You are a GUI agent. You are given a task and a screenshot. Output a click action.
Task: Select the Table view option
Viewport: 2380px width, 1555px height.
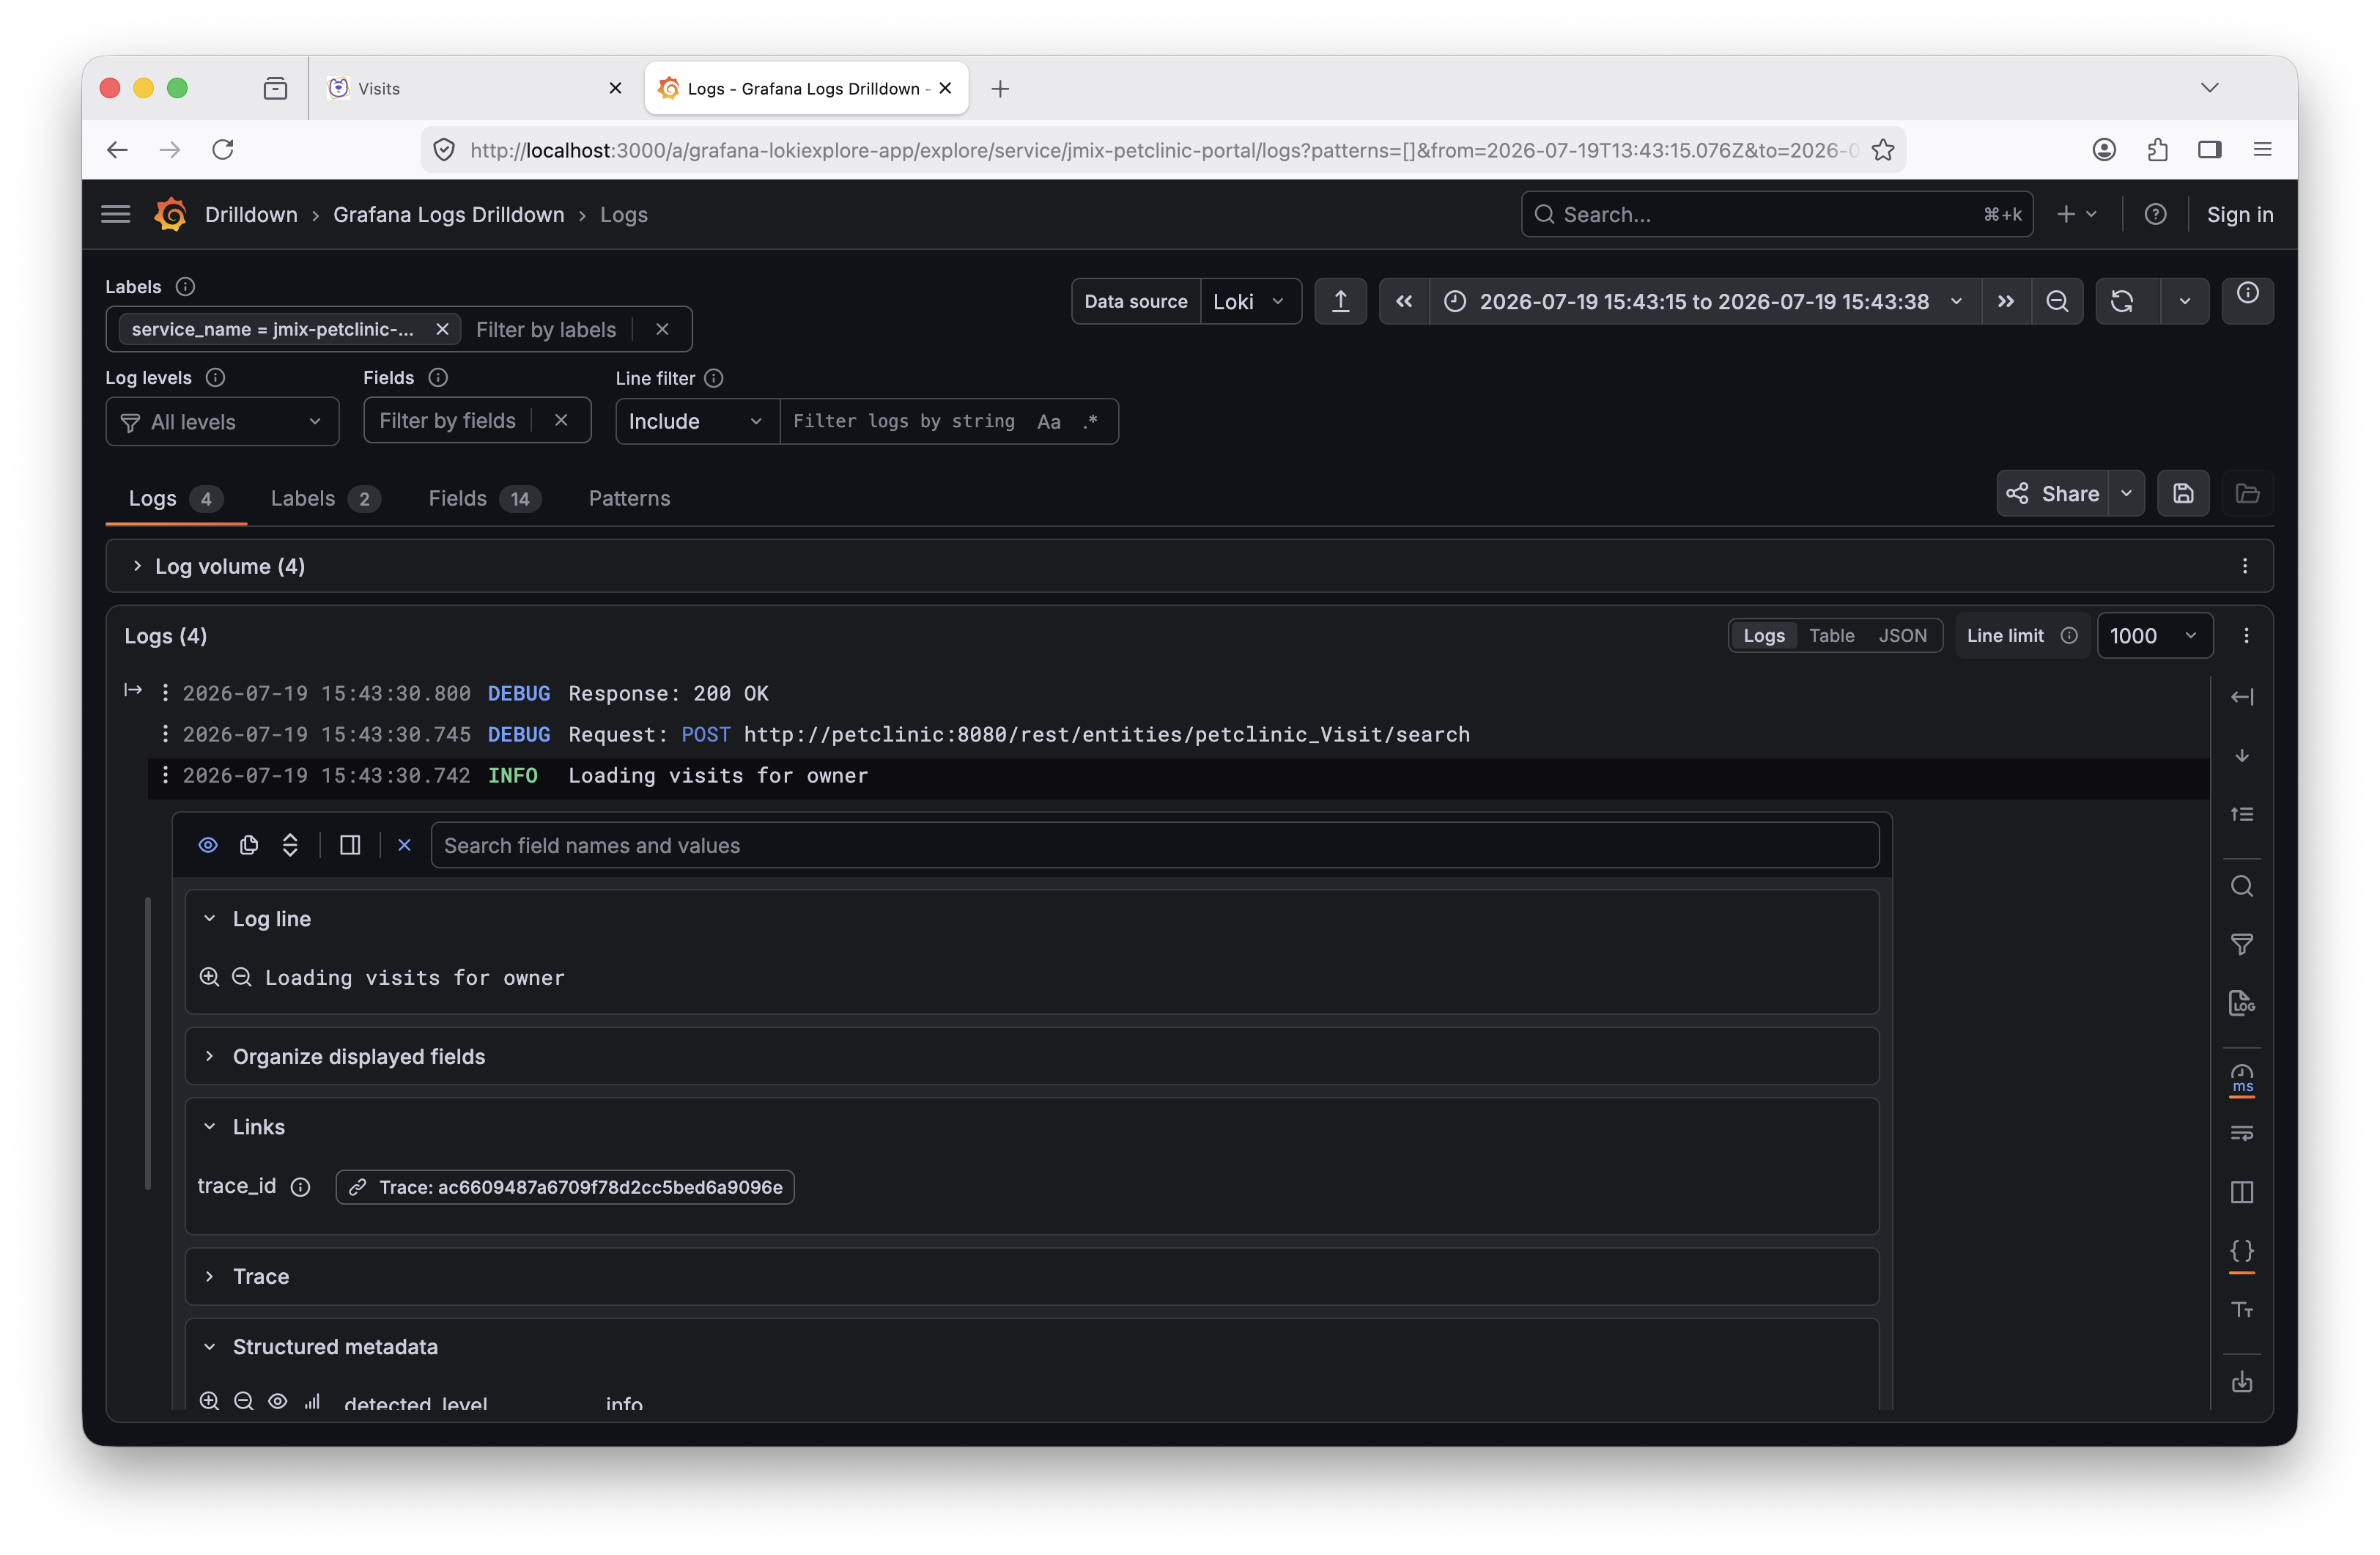[1831, 636]
